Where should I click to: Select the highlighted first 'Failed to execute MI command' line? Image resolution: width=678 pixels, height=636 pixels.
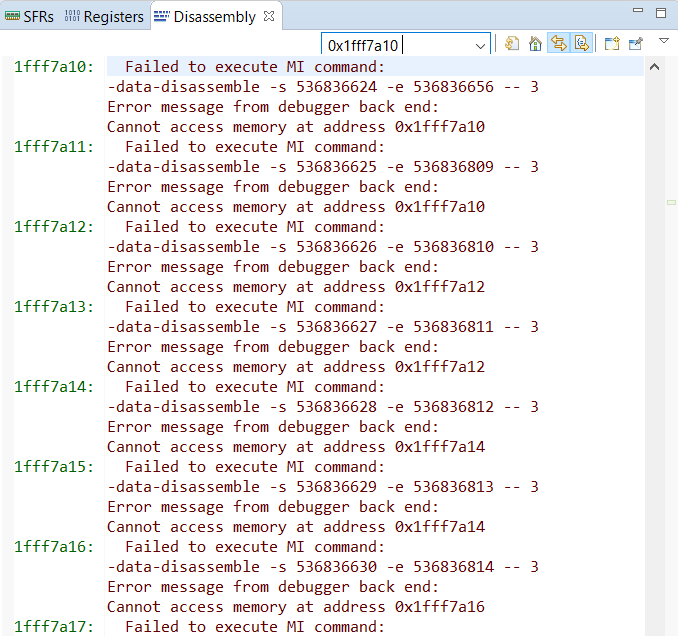[375, 67]
